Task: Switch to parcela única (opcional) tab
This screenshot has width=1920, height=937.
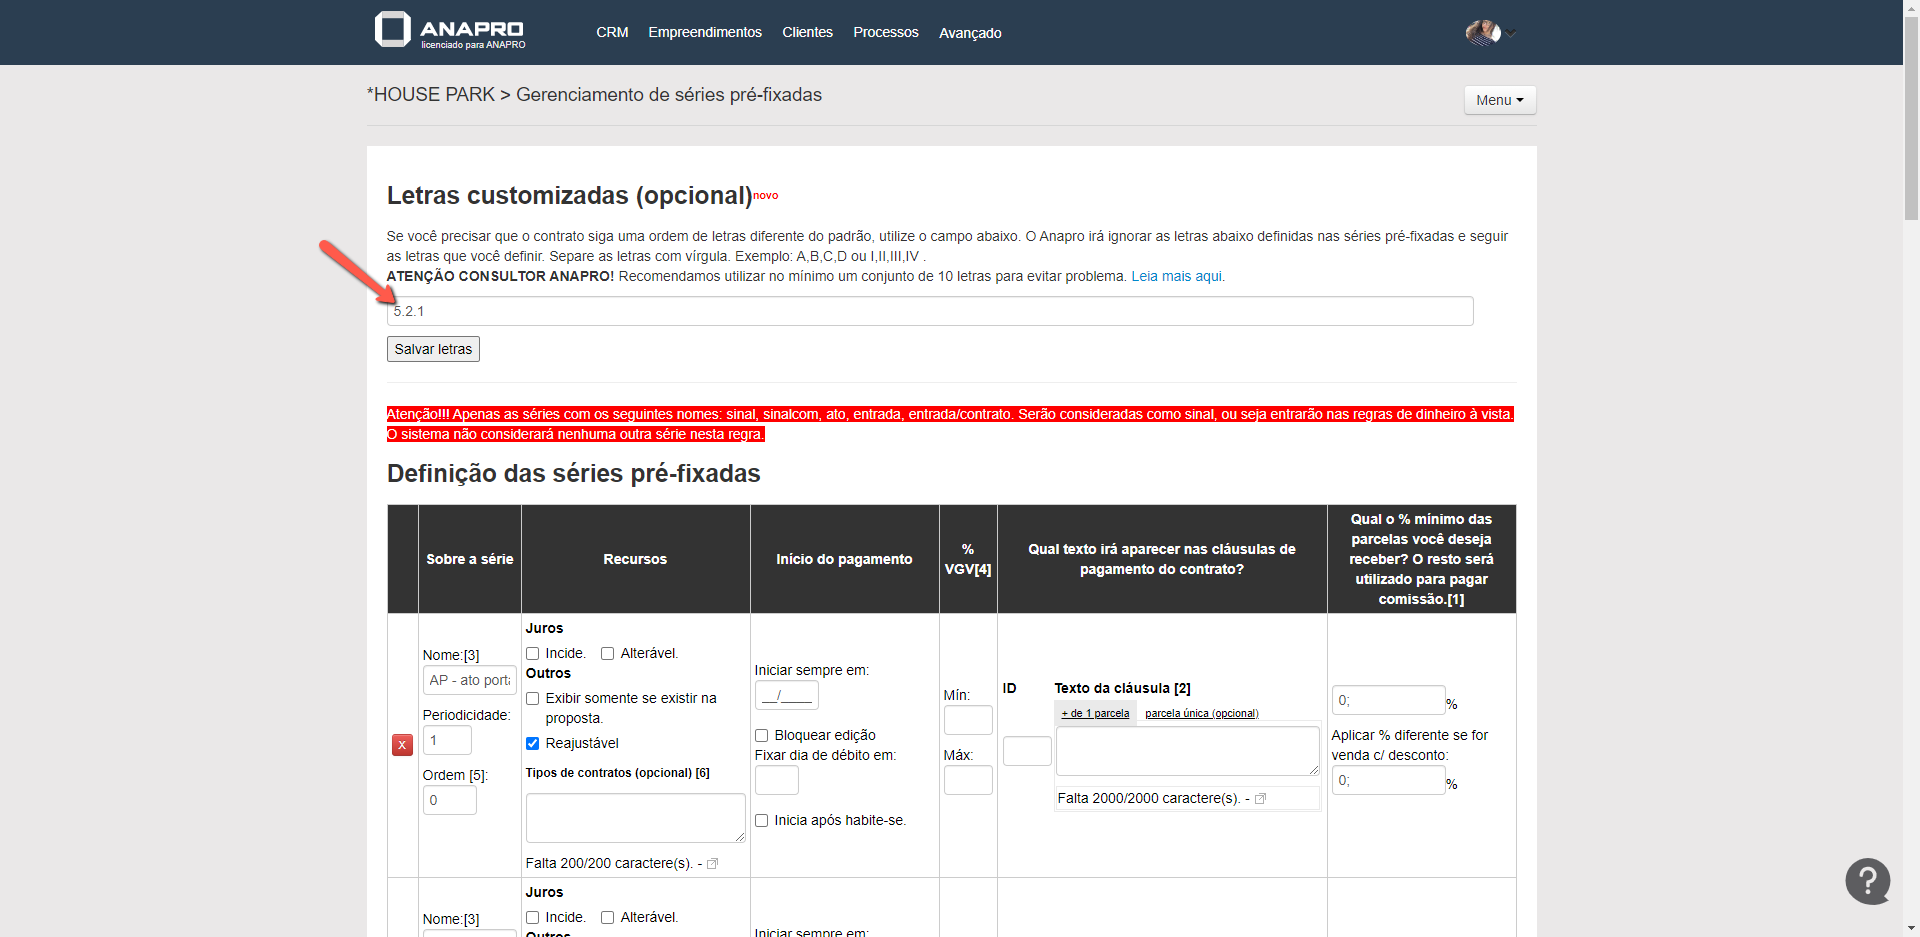Action: coord(1201,714)
